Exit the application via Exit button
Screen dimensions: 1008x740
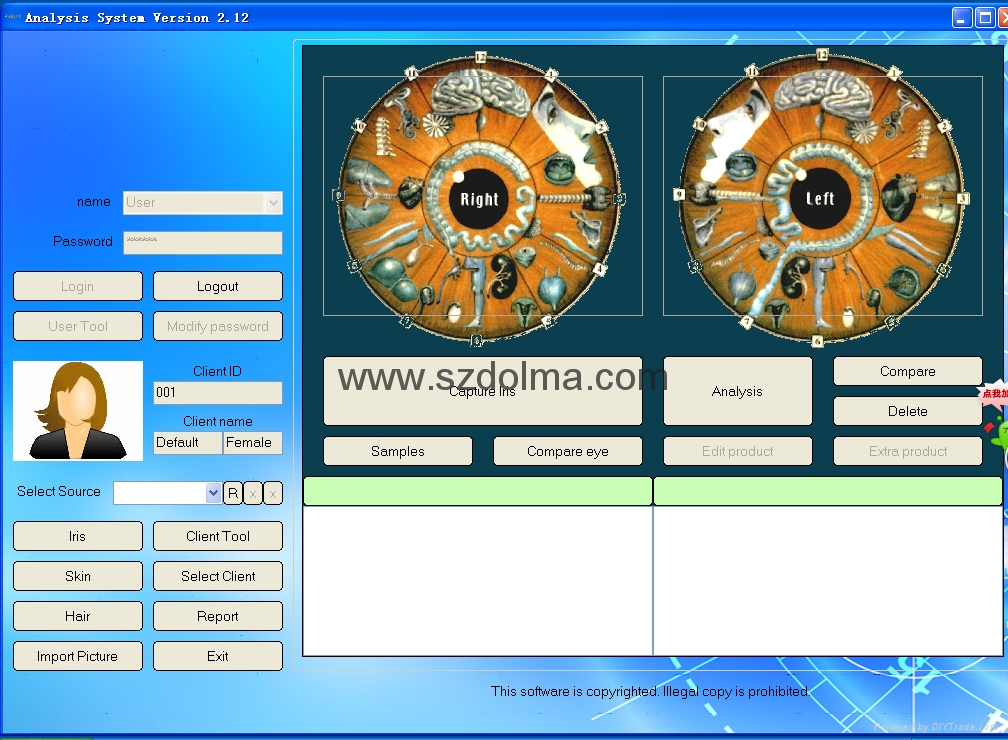tap(217, 656)
